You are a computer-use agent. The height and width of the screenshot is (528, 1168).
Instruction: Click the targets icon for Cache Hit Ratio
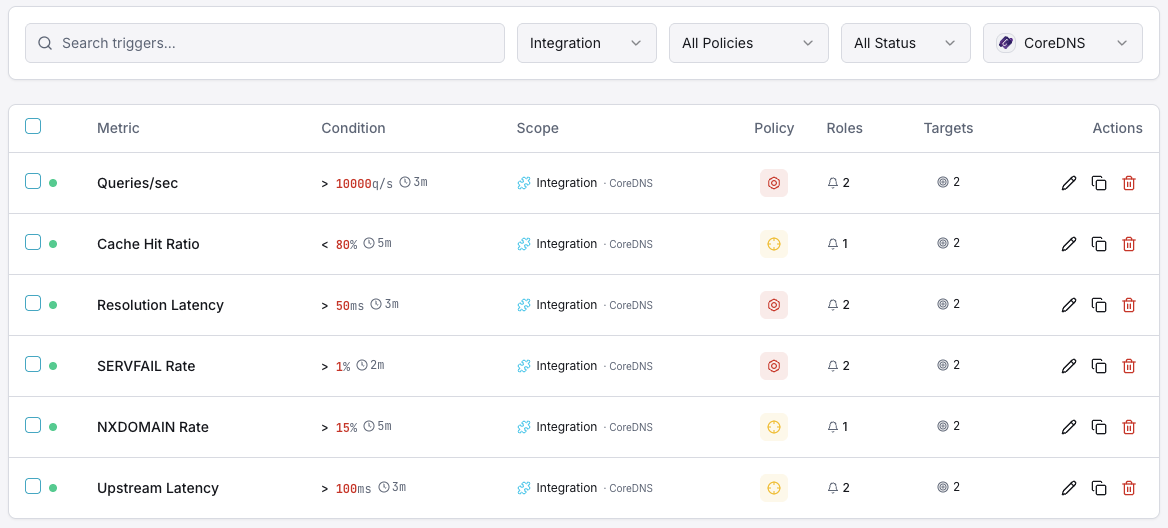[x=942, y=243]
